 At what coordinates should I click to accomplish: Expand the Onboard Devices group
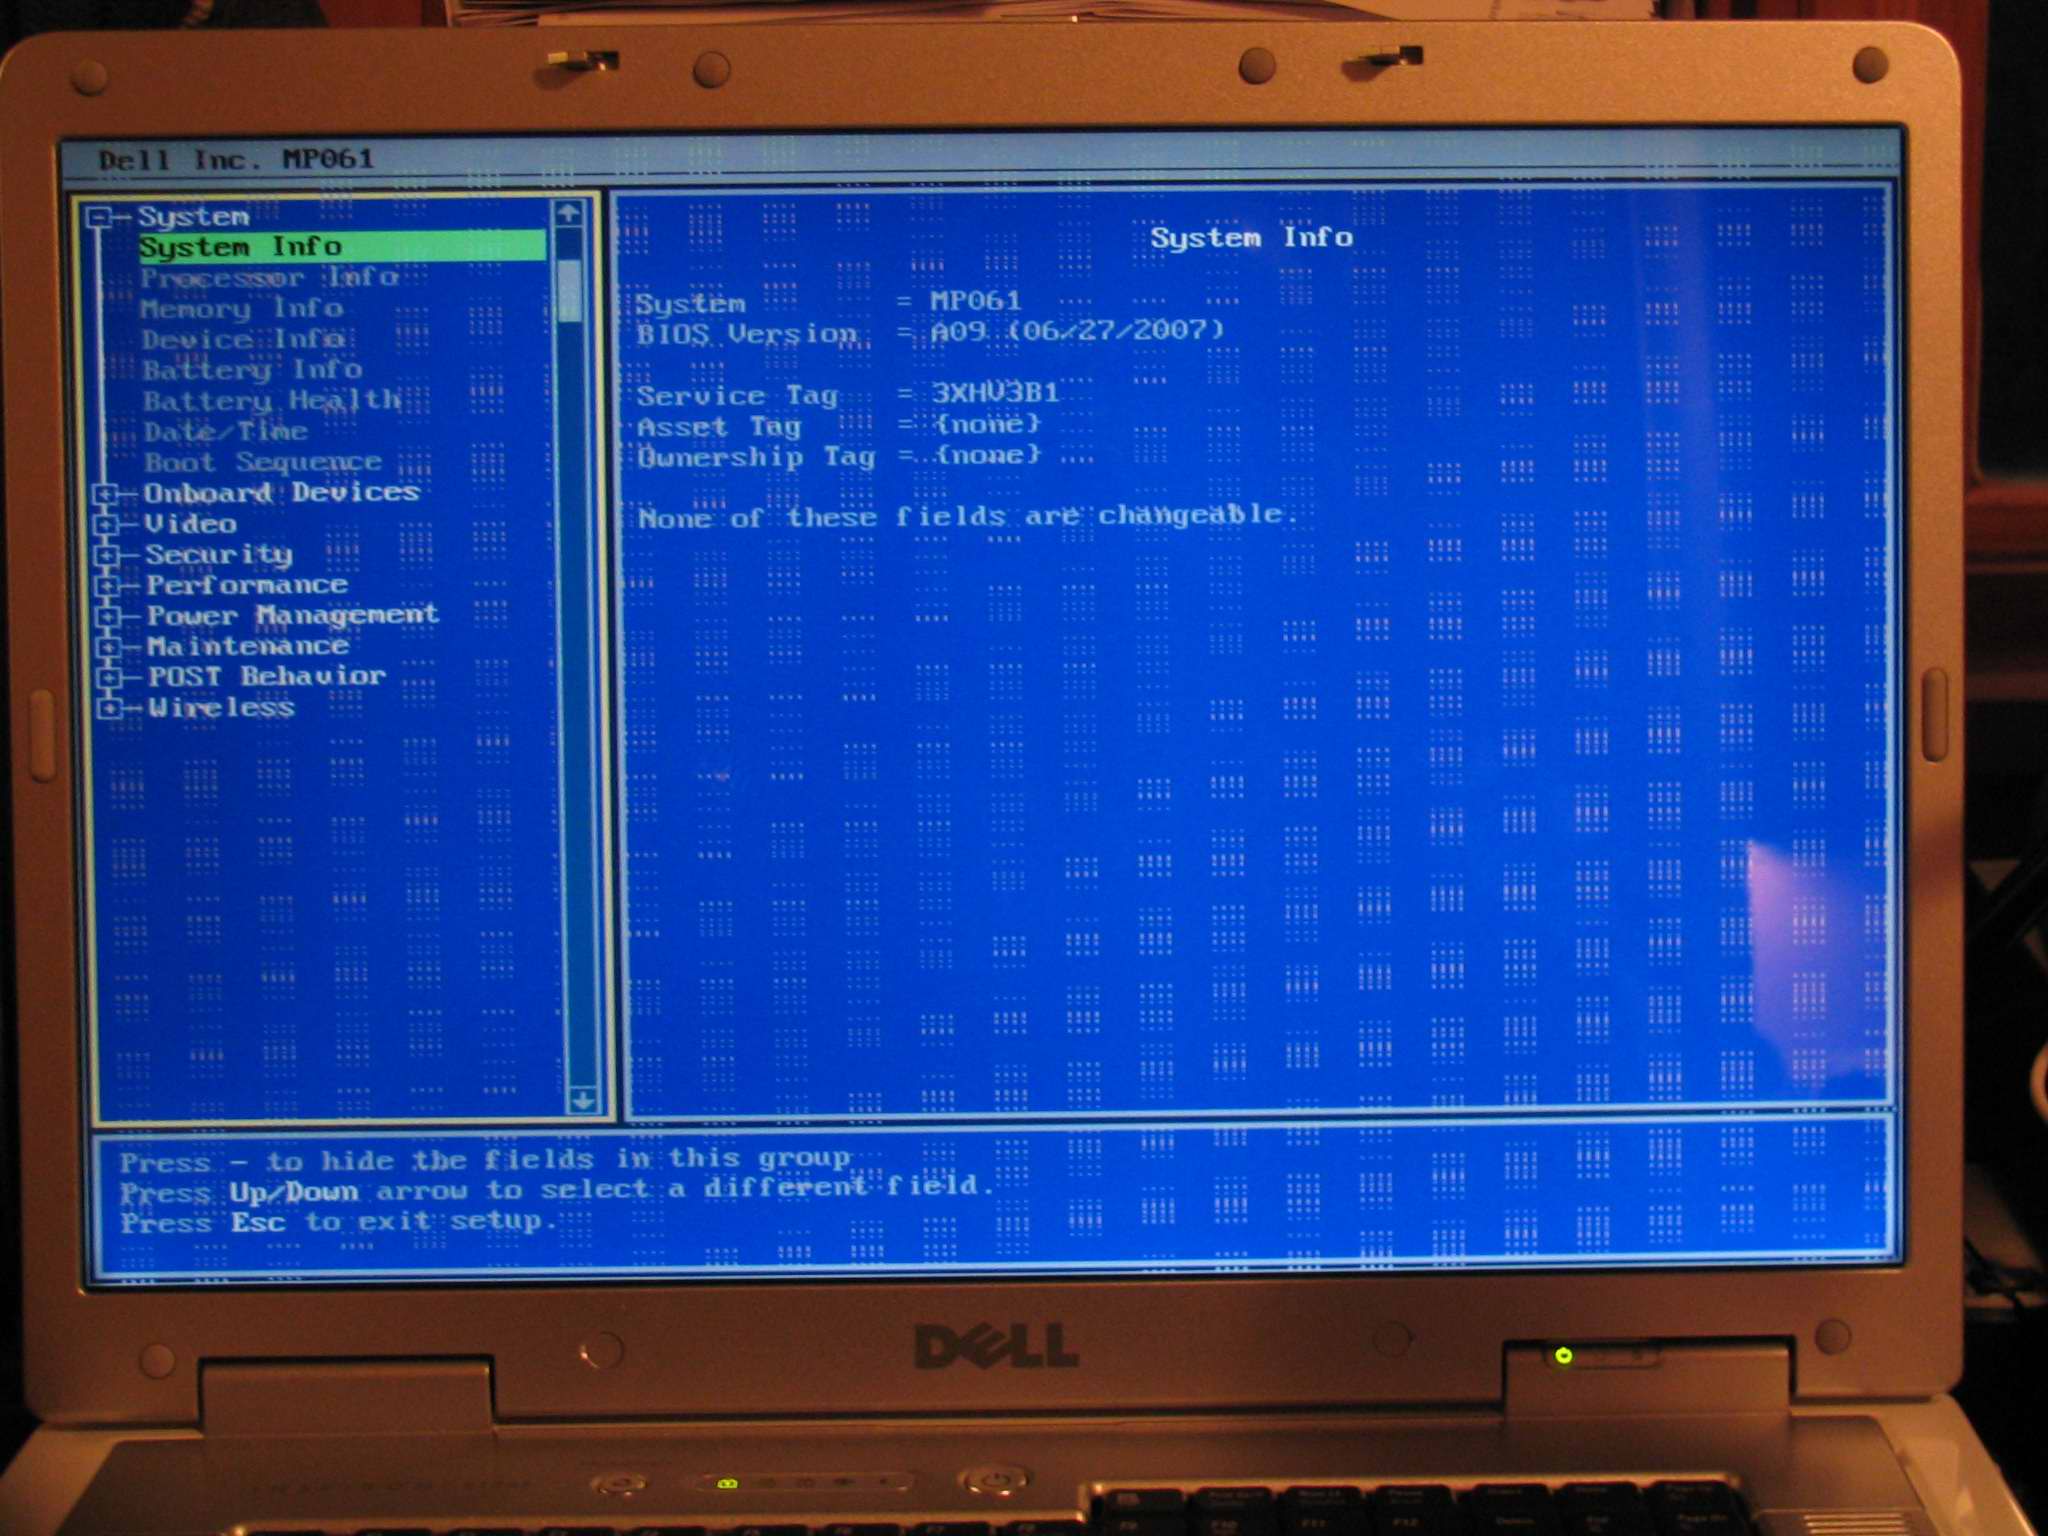pyautogui.click(x=106, y=493)
